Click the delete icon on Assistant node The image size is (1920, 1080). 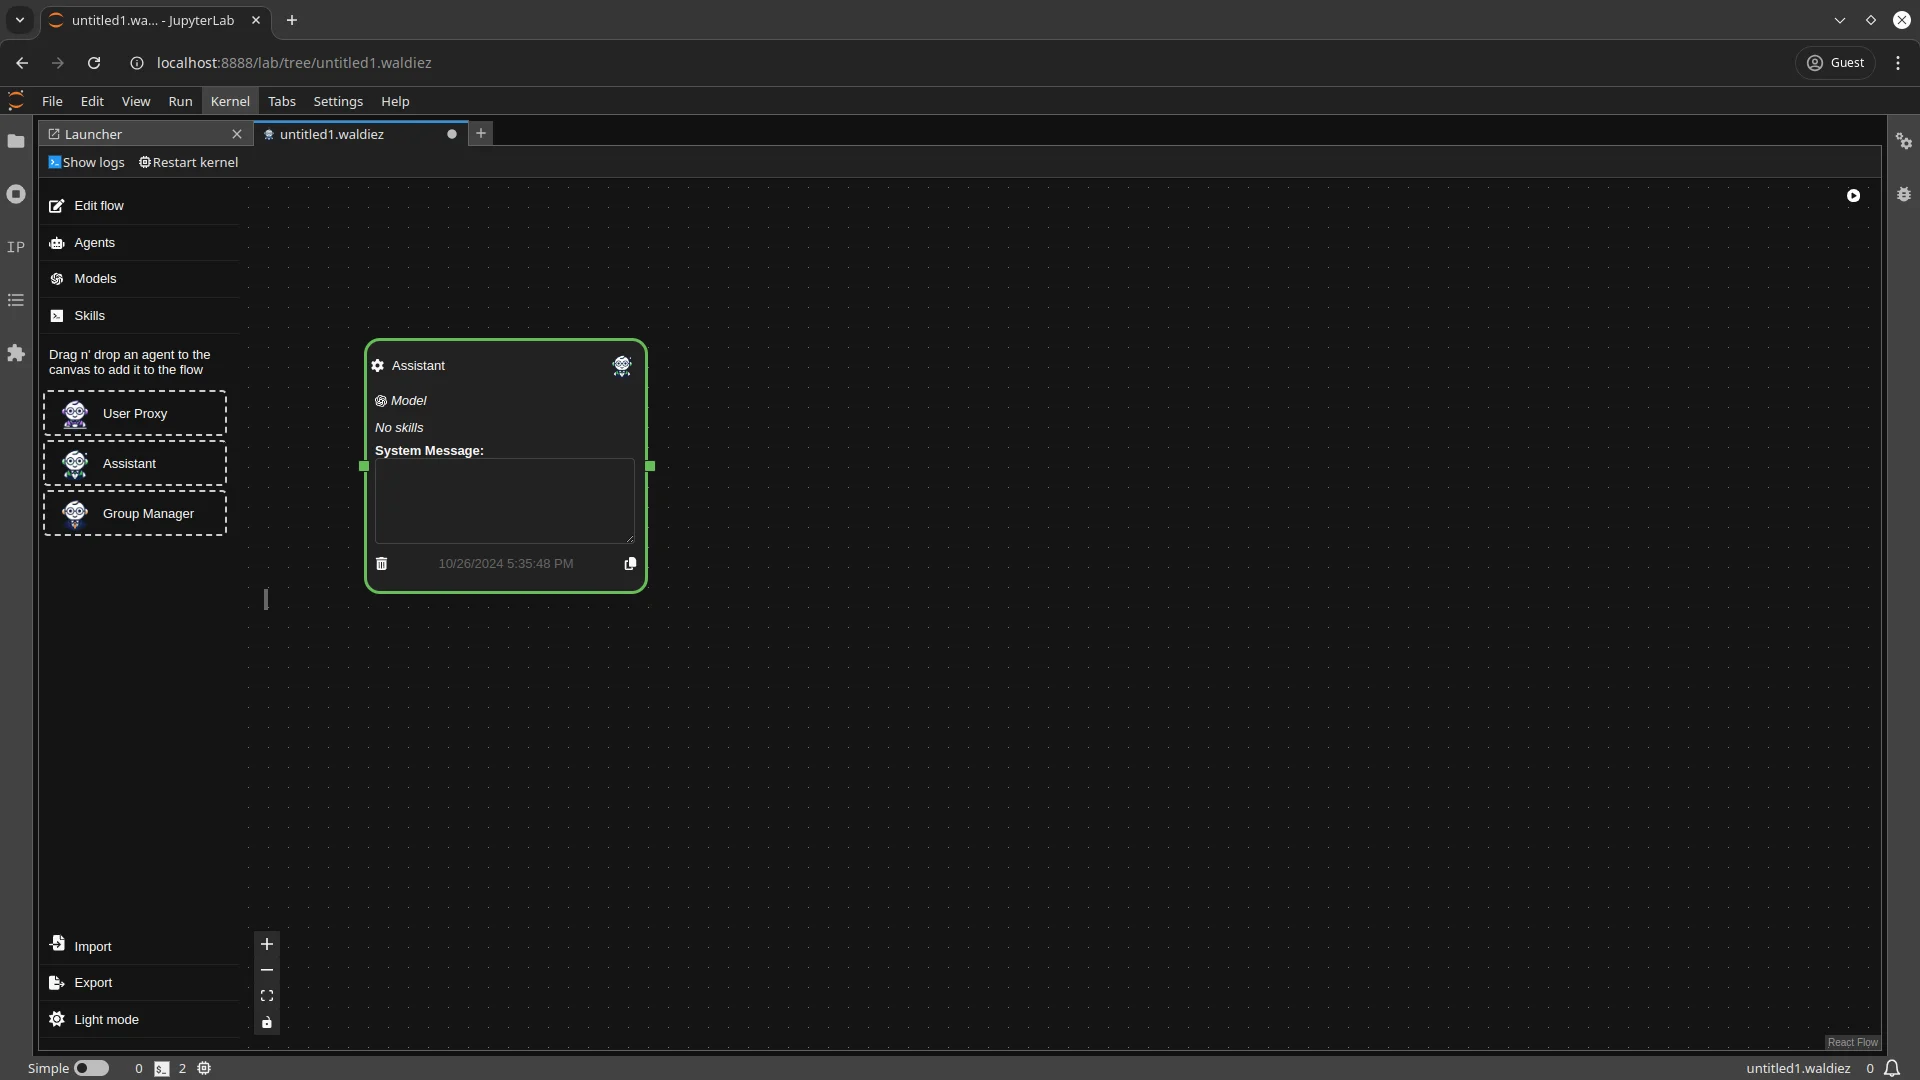pyautogui.click(x=381, y=563)
